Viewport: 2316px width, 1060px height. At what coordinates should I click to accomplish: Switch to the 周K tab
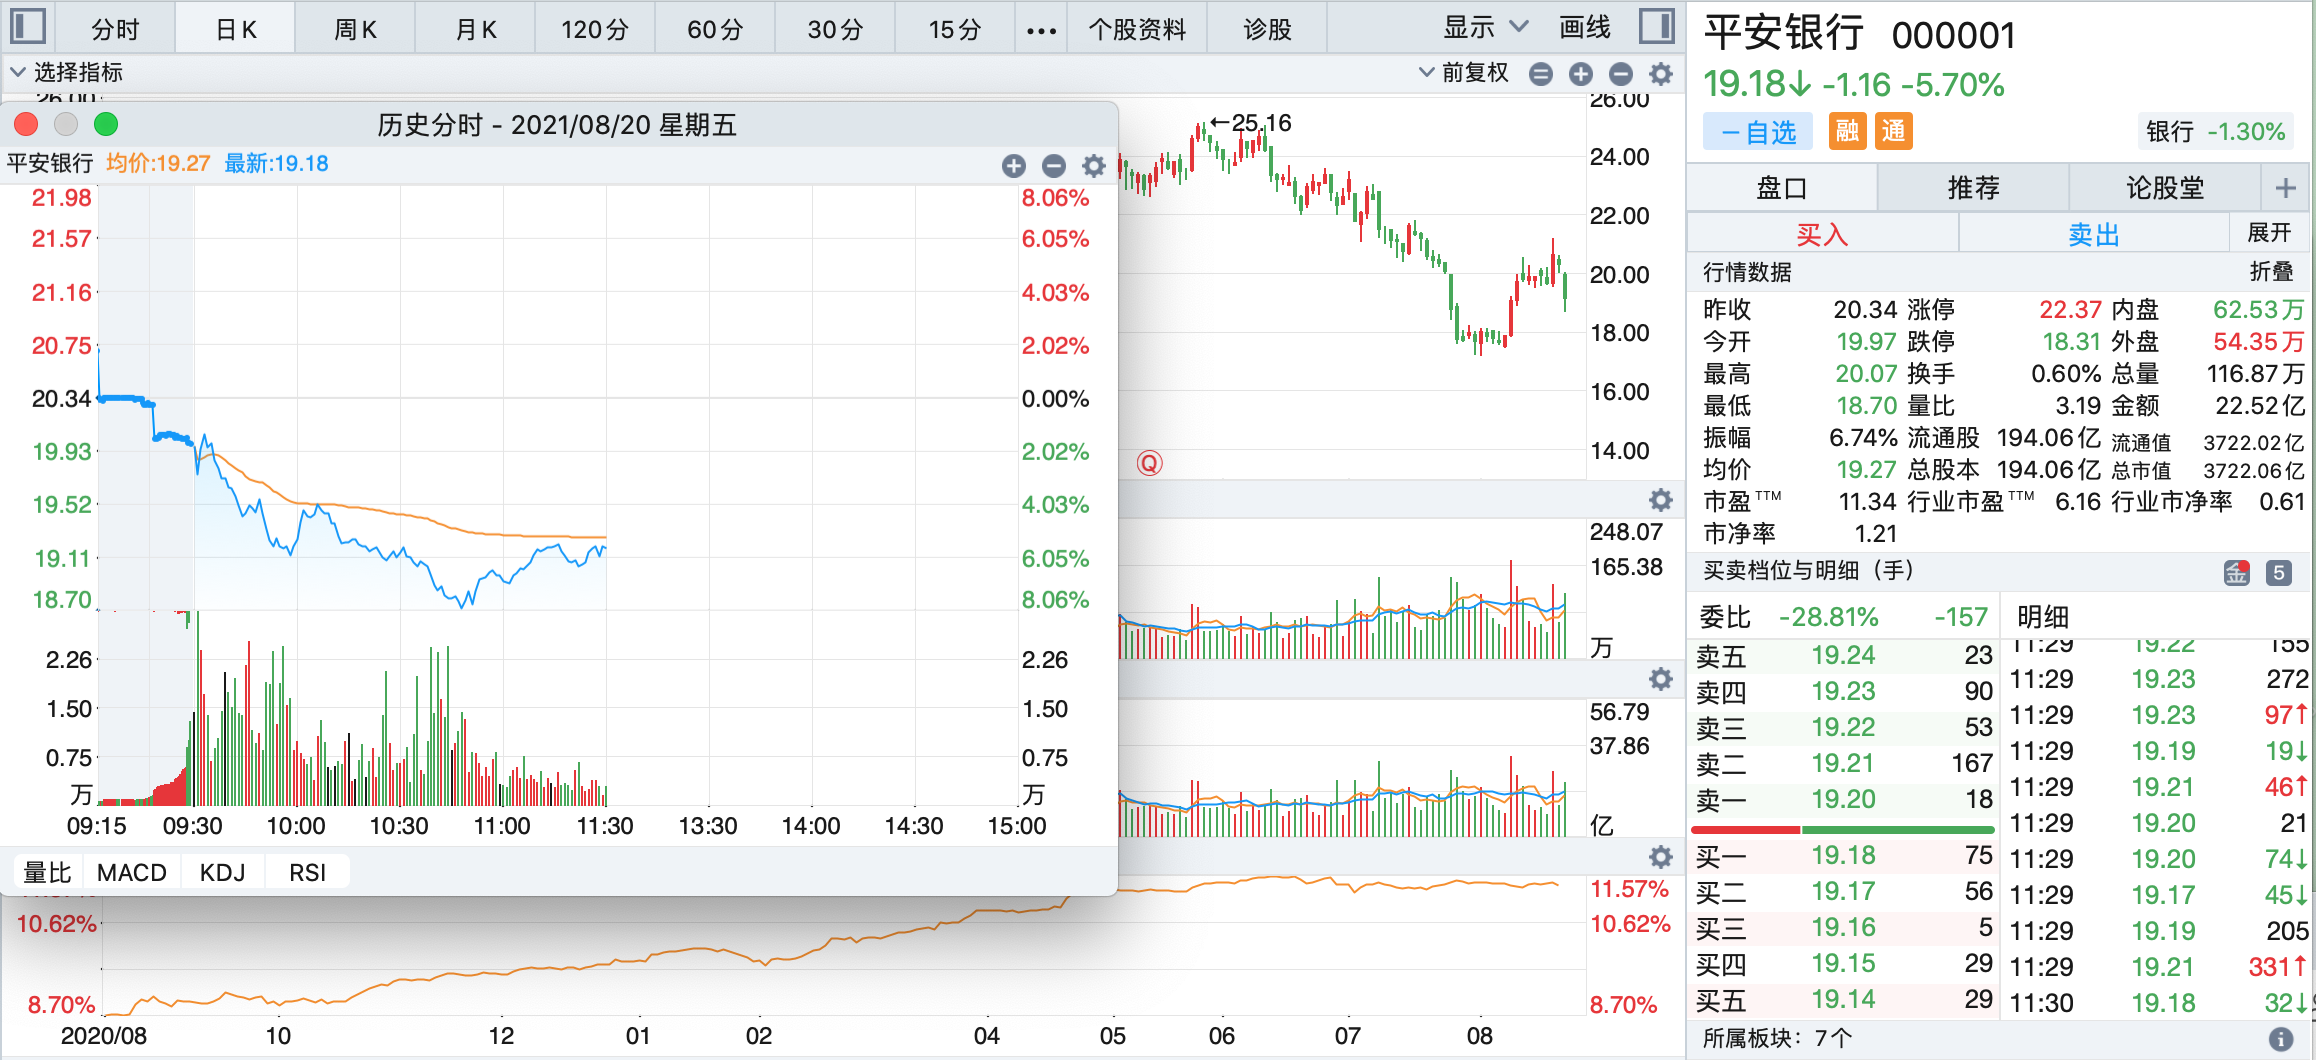tap(355, 29)
